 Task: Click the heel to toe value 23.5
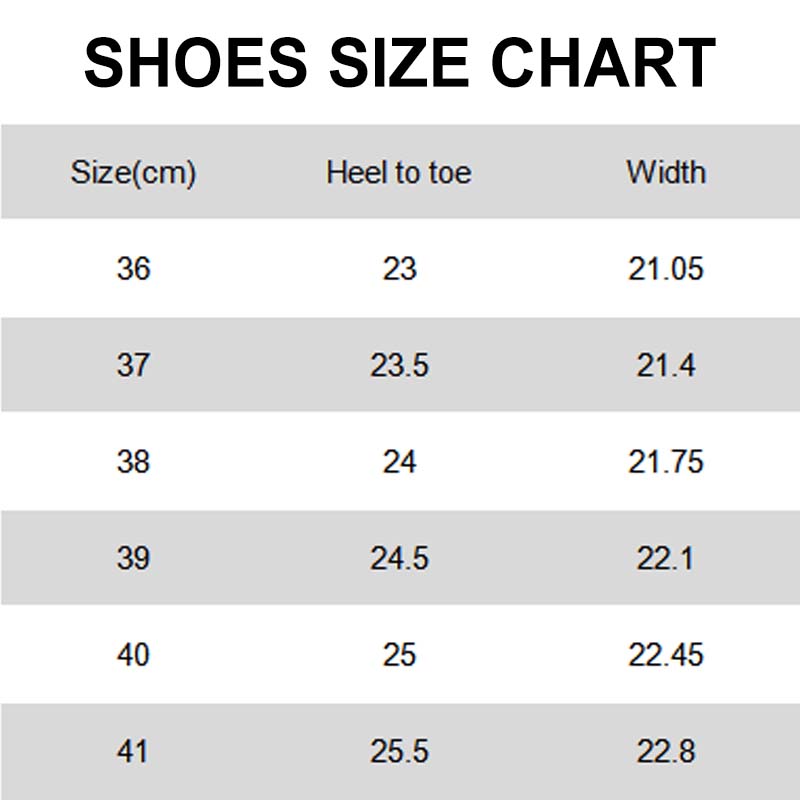[399, 365]
